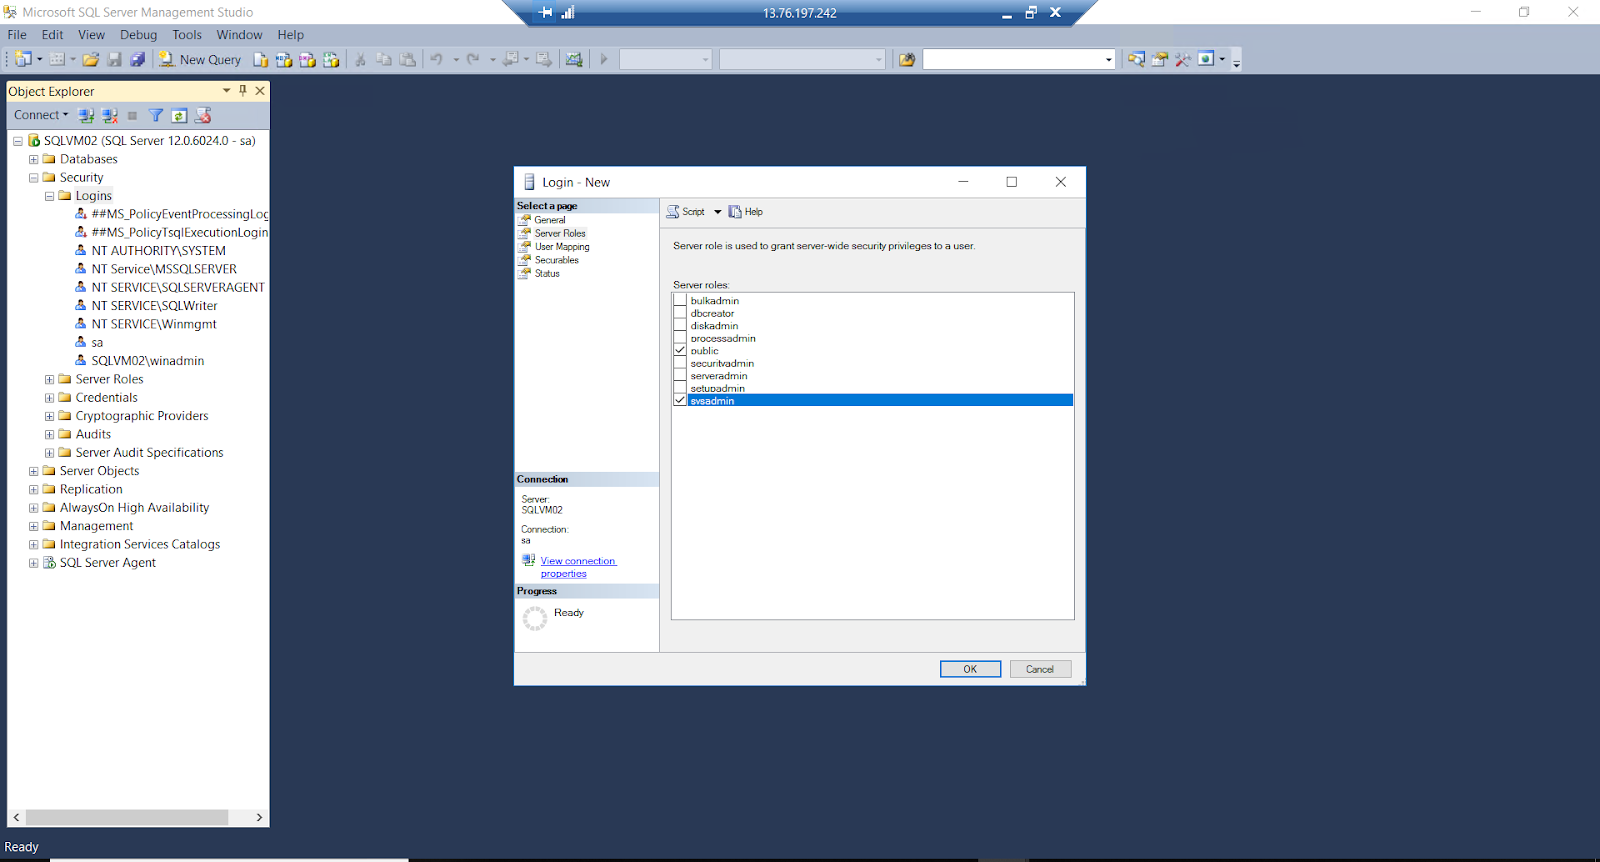
Task: Click the Open File folder icon
Action: 91,59
